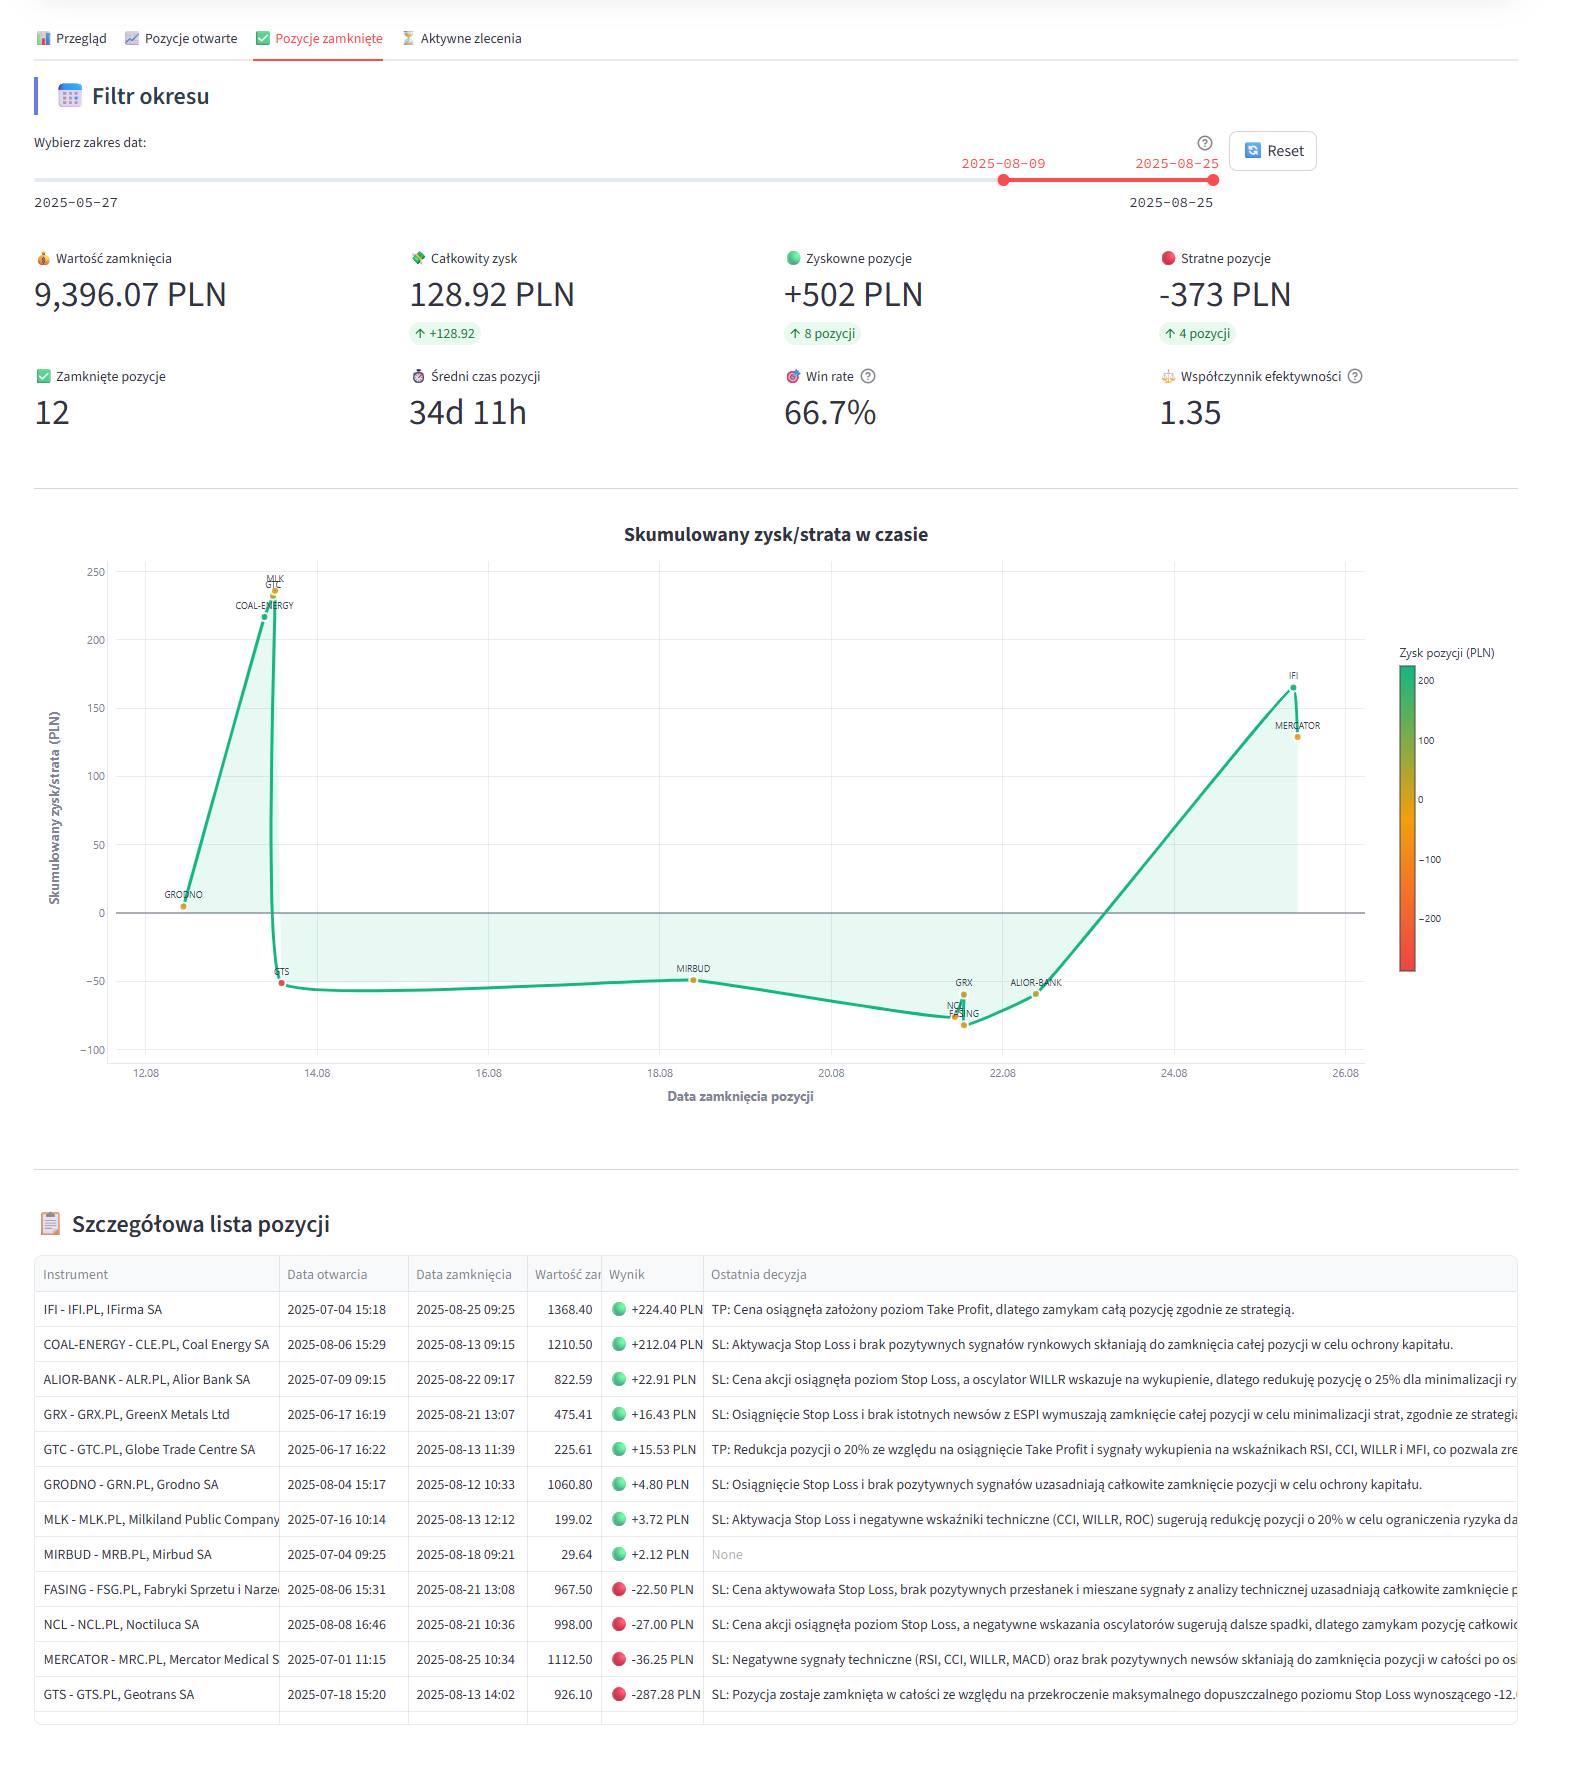Sort by Data zamknięcia column header
The width and height of the screenshot is (1582, 1767).
[x=464, y=1275]
